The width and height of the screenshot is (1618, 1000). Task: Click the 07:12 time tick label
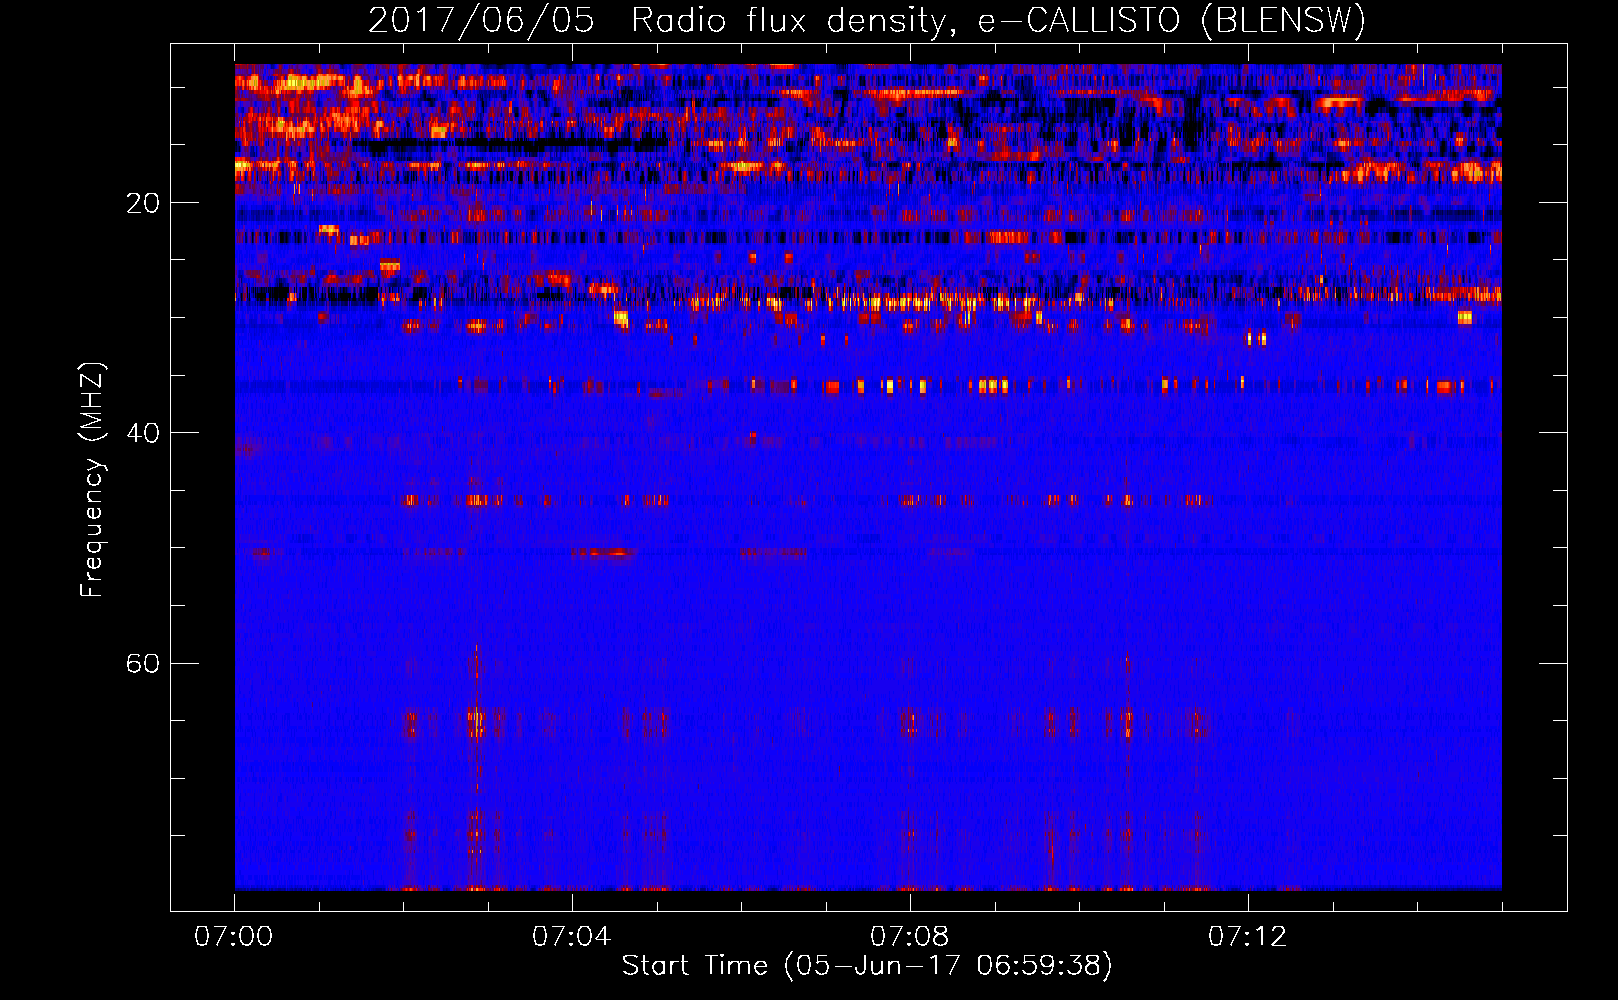click(1247, 936)
